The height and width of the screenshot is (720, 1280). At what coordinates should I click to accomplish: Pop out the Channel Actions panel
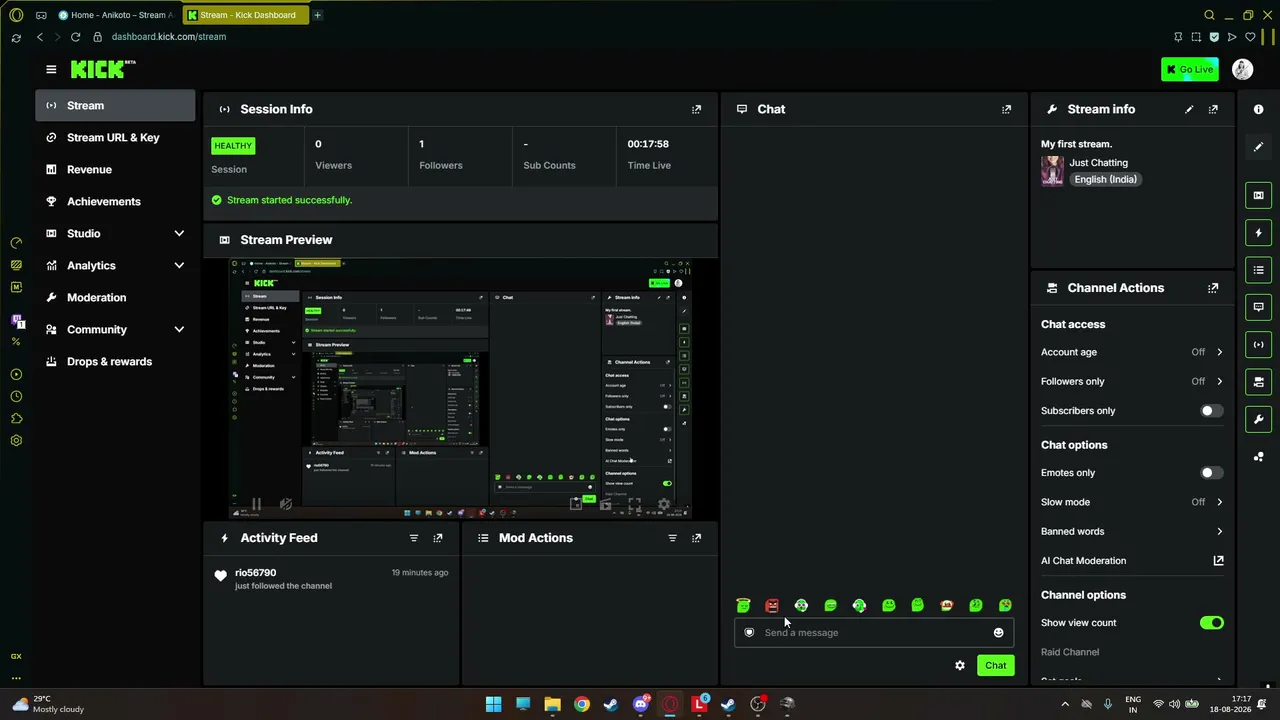[x=1213, y=288]
